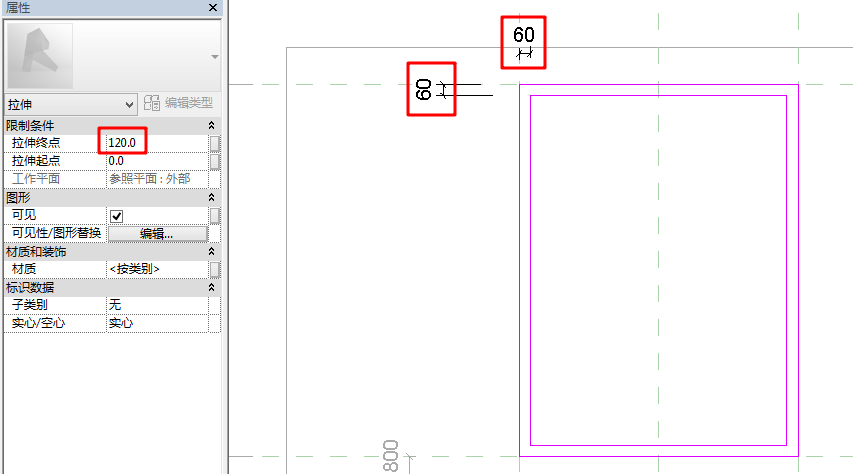The width and height of the screenshot is (853, 474).
Task: Click the 子类别 value 无
Action: pyautogui.click(x=157, y=305)
